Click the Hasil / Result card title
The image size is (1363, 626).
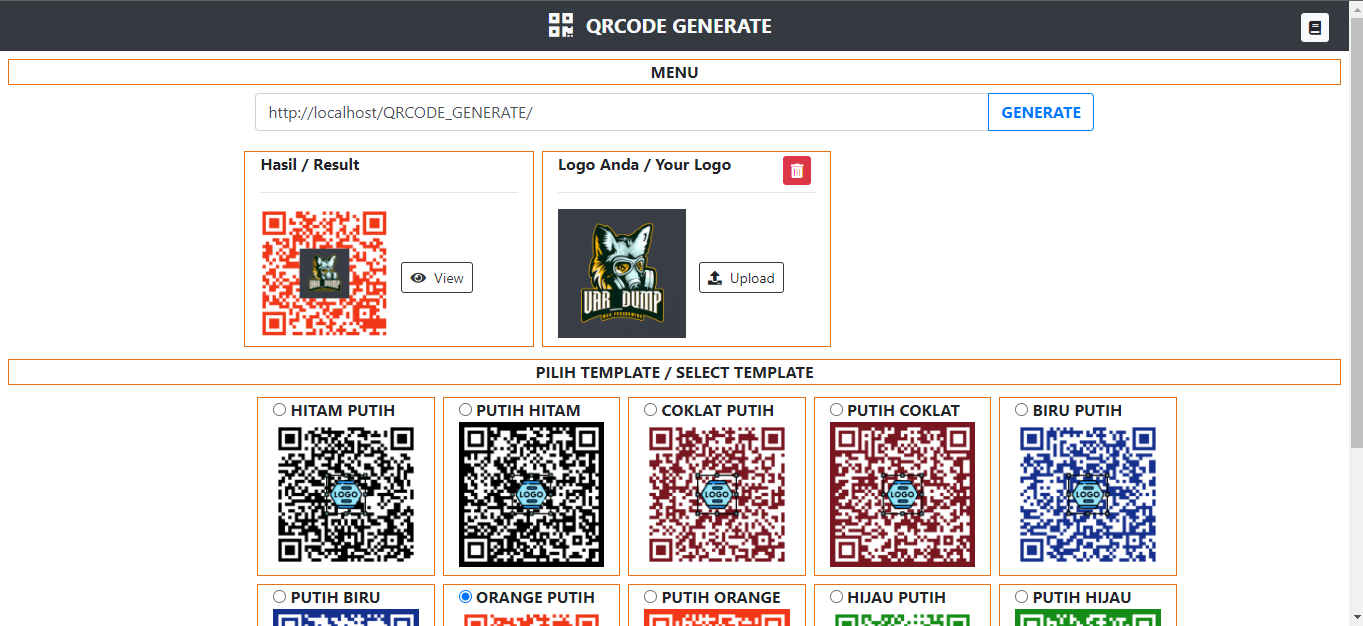coord(310,165)
